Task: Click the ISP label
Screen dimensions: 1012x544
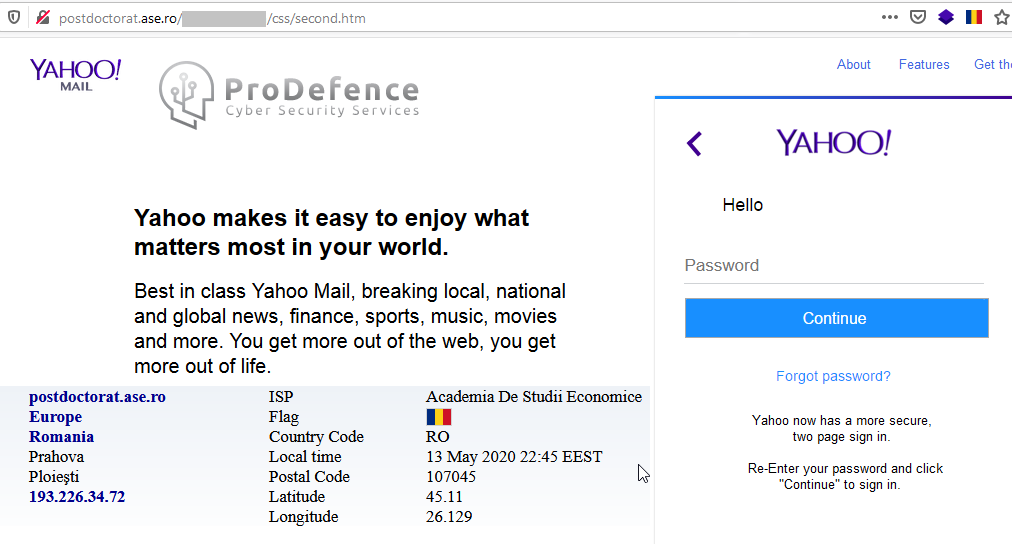Action: click(281, 397)
